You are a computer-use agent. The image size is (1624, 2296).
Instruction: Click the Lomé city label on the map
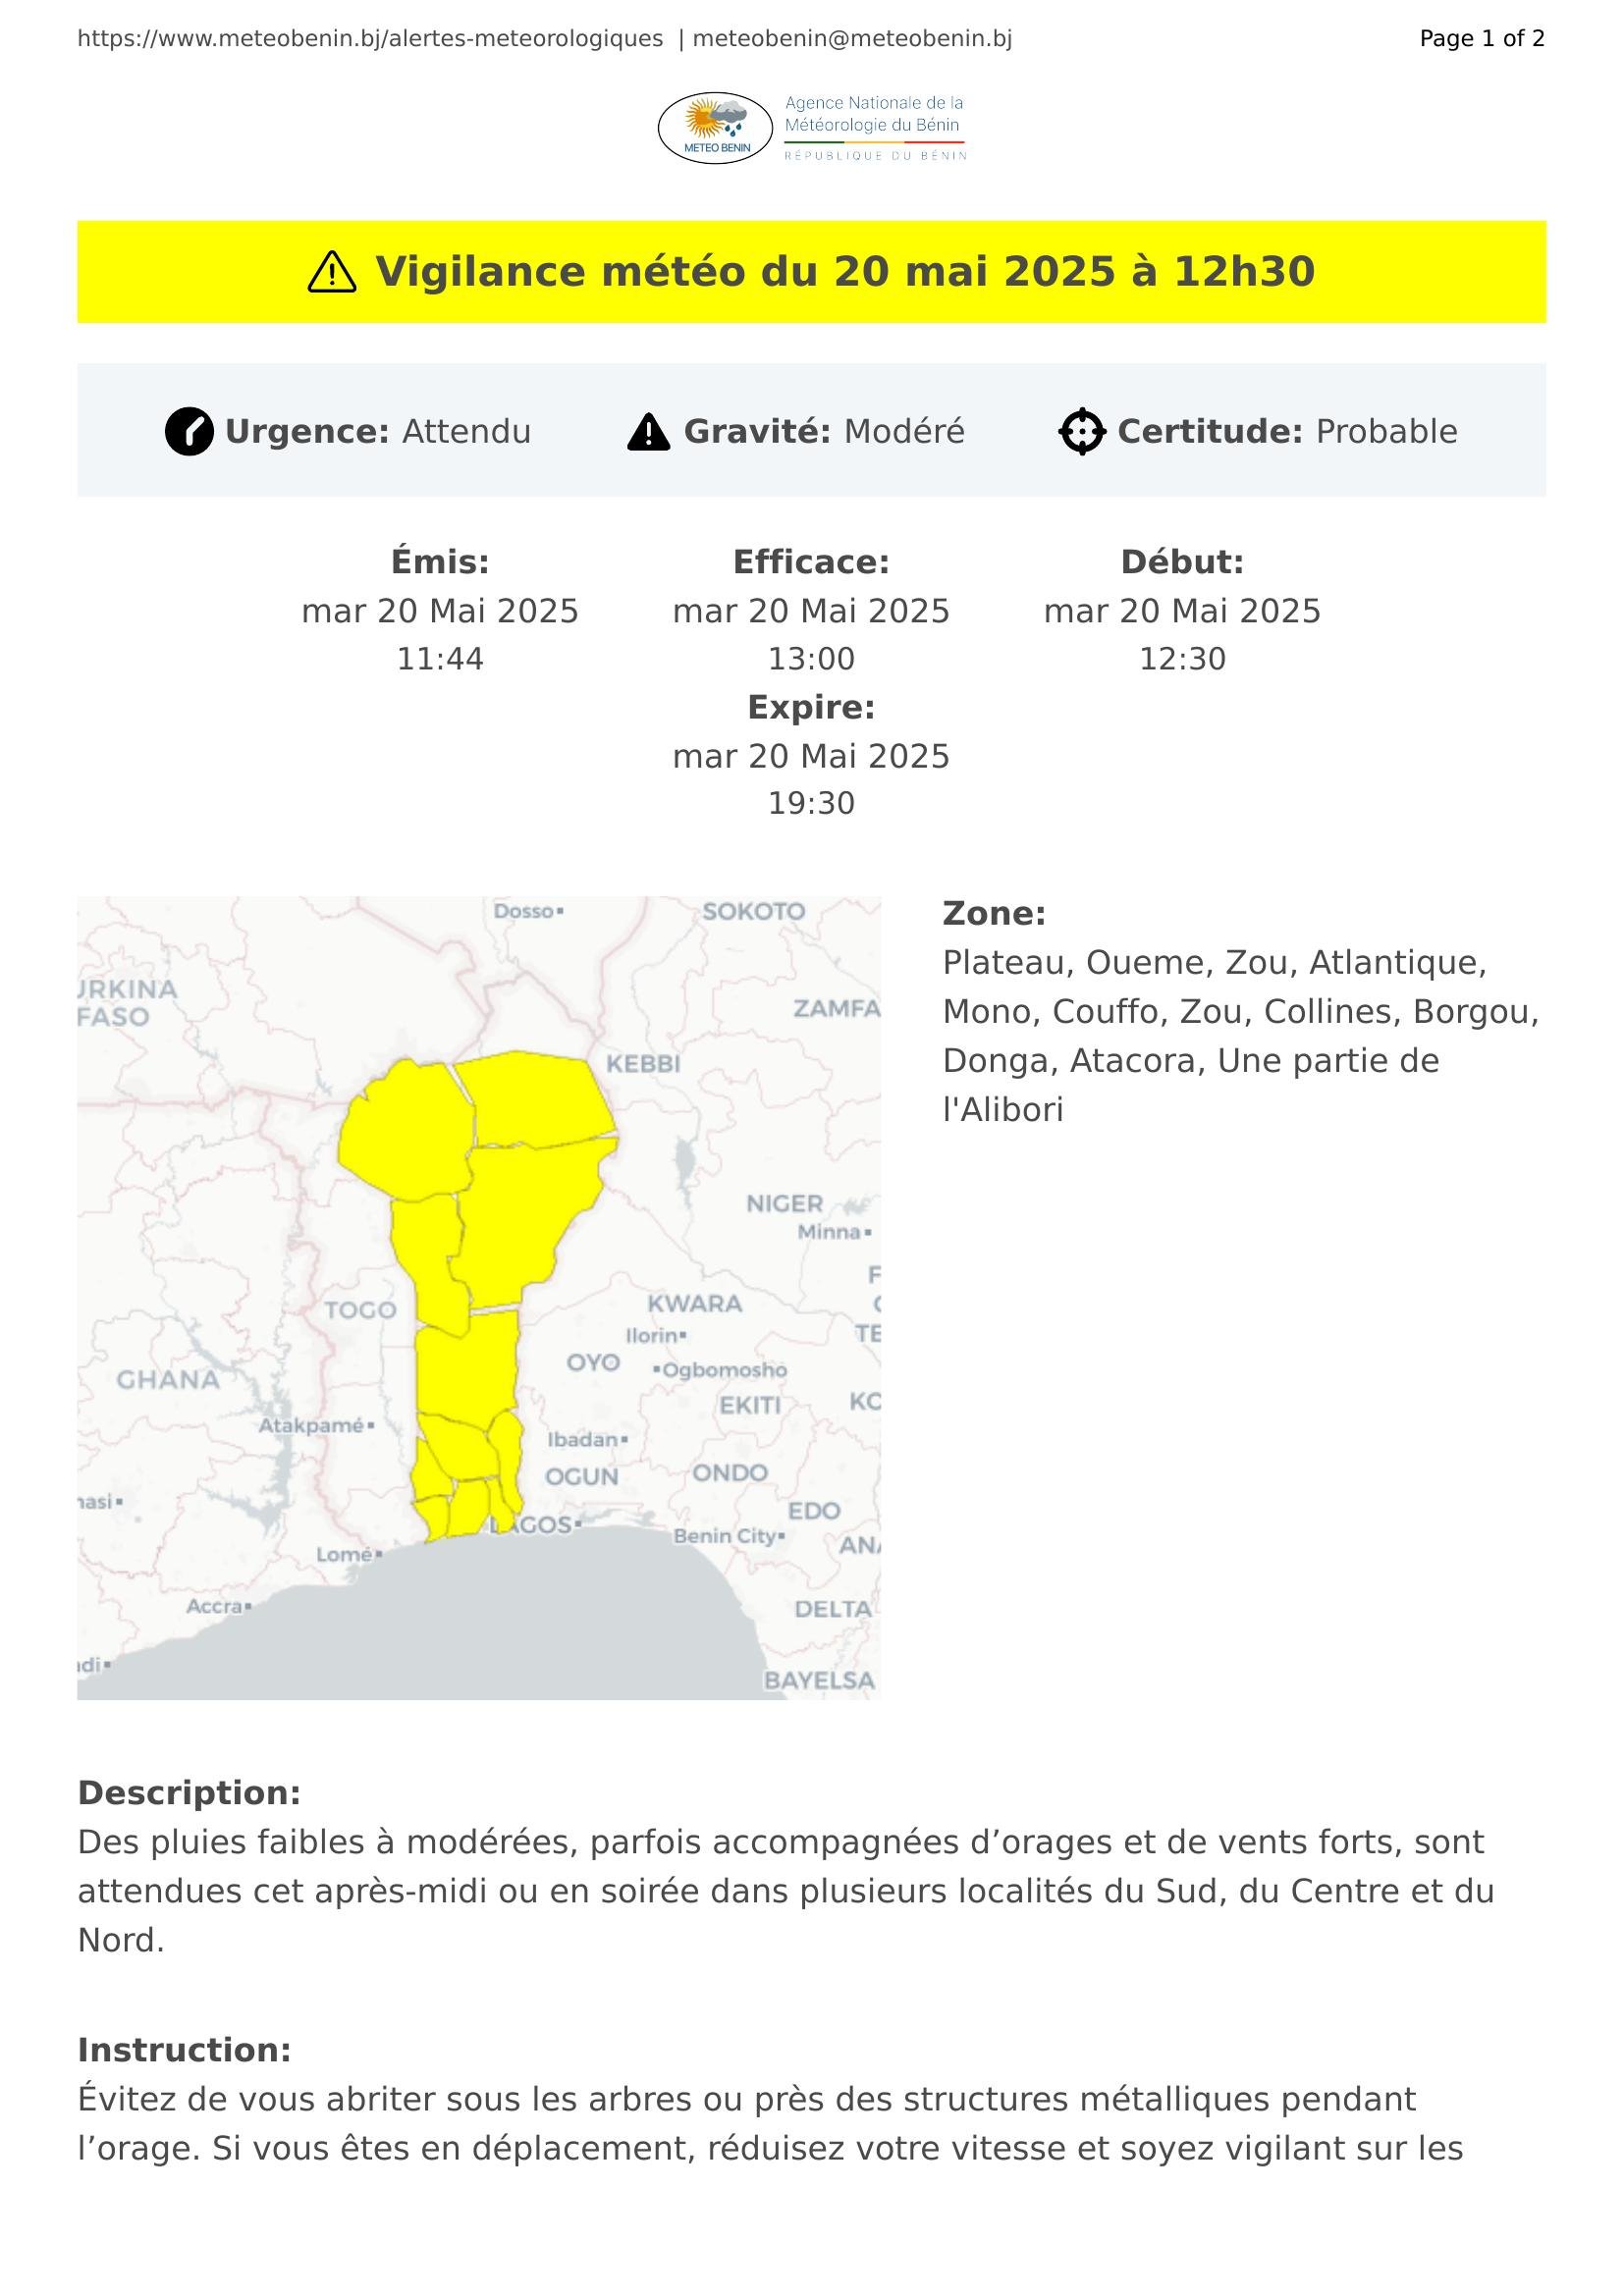point(345,1554)
